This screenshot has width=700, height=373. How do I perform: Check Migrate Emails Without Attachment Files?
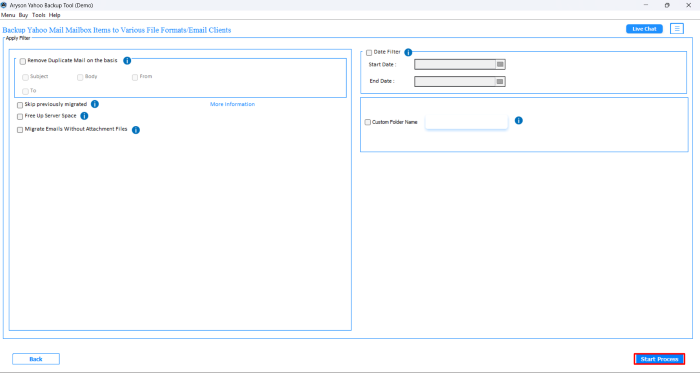coord(20,130)
